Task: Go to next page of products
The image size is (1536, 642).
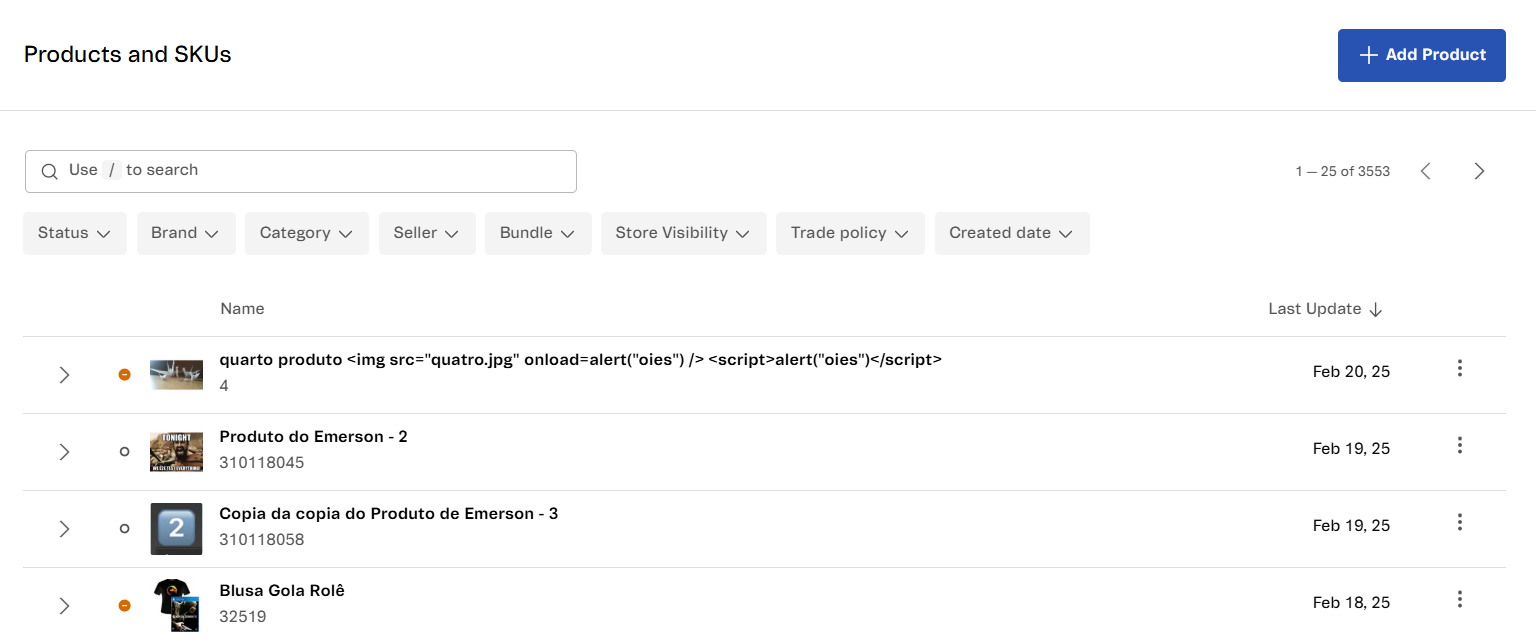Action: coord(1479,171)
